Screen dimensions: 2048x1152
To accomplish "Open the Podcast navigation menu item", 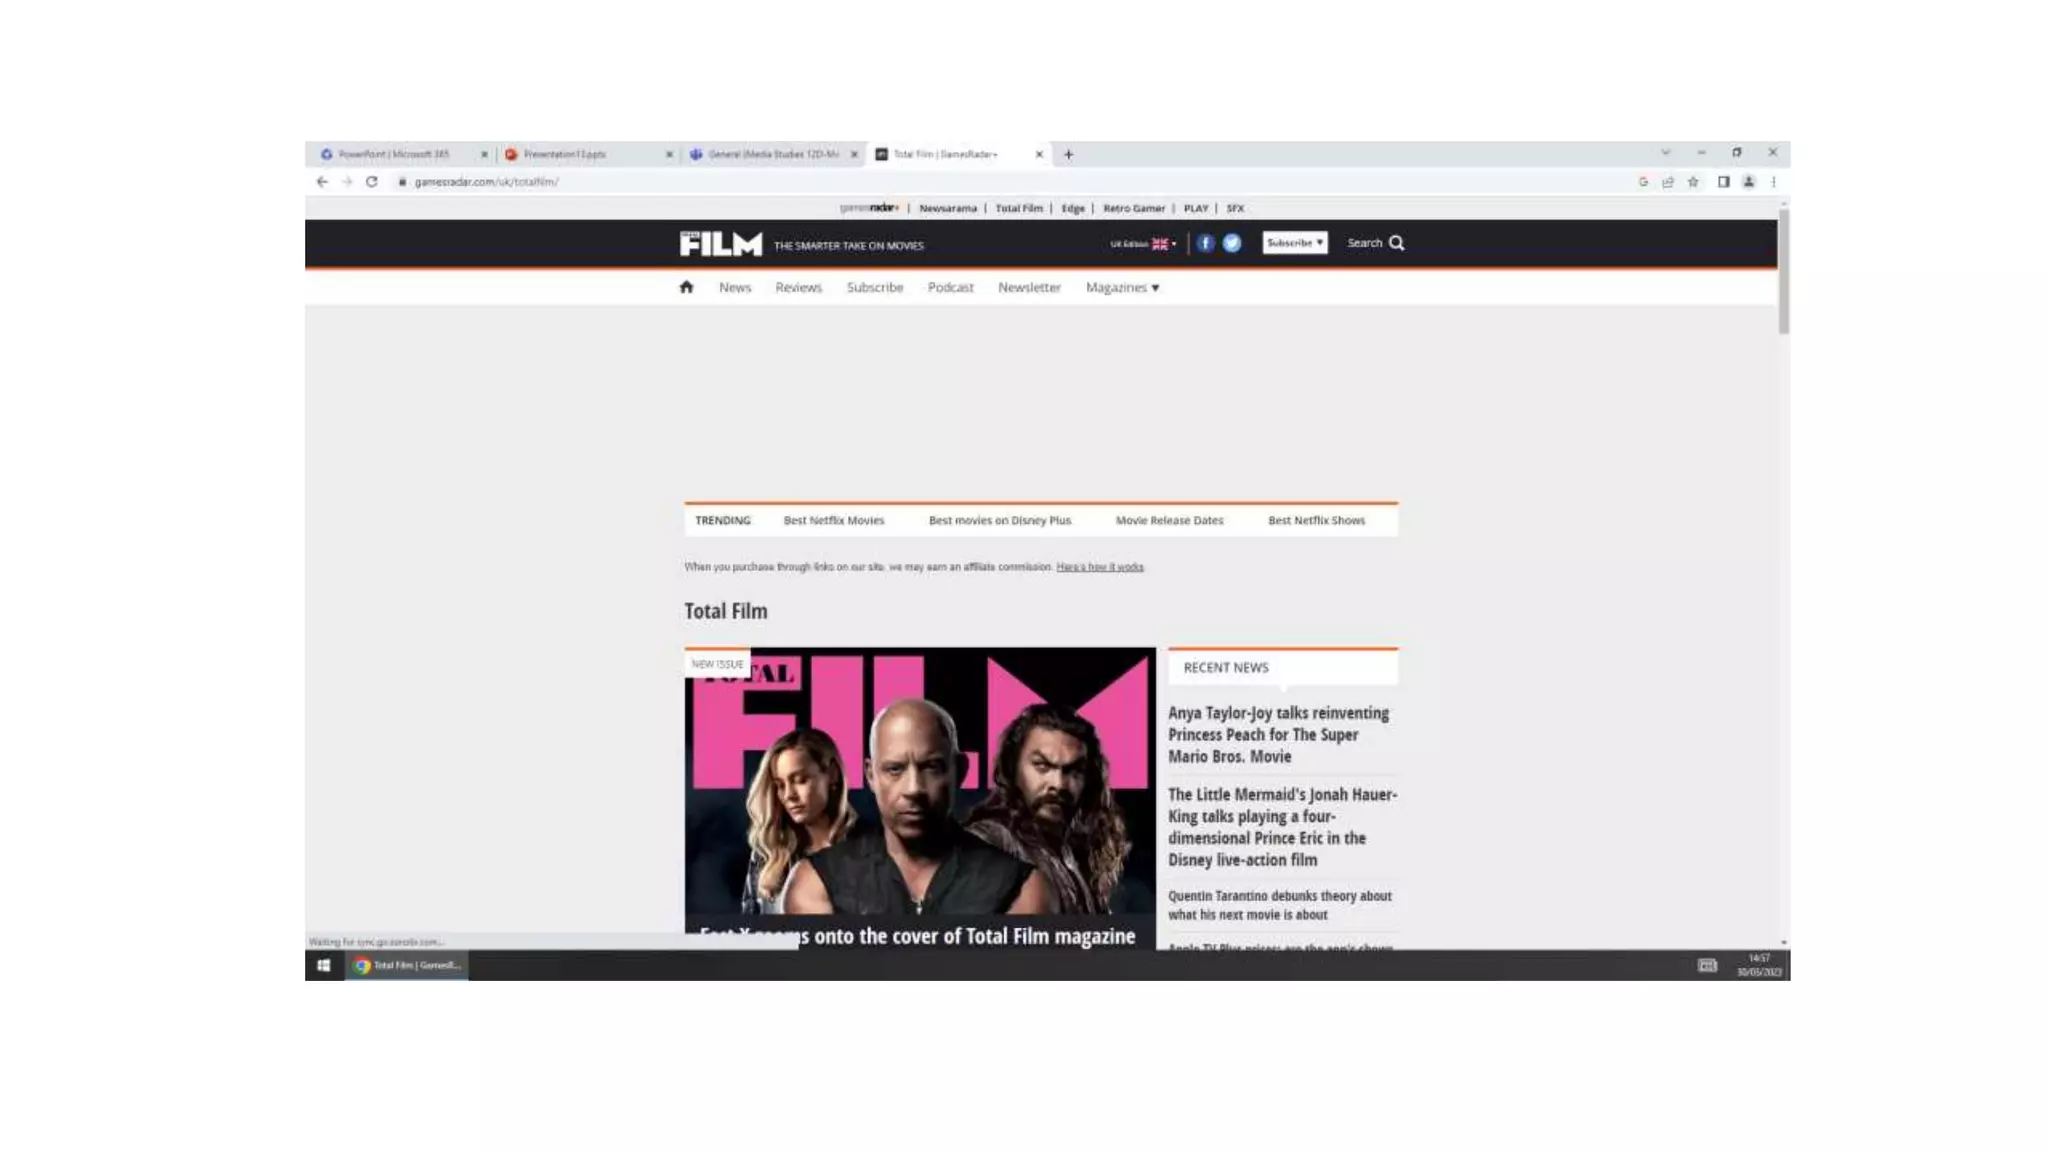I will coord(950,287).
